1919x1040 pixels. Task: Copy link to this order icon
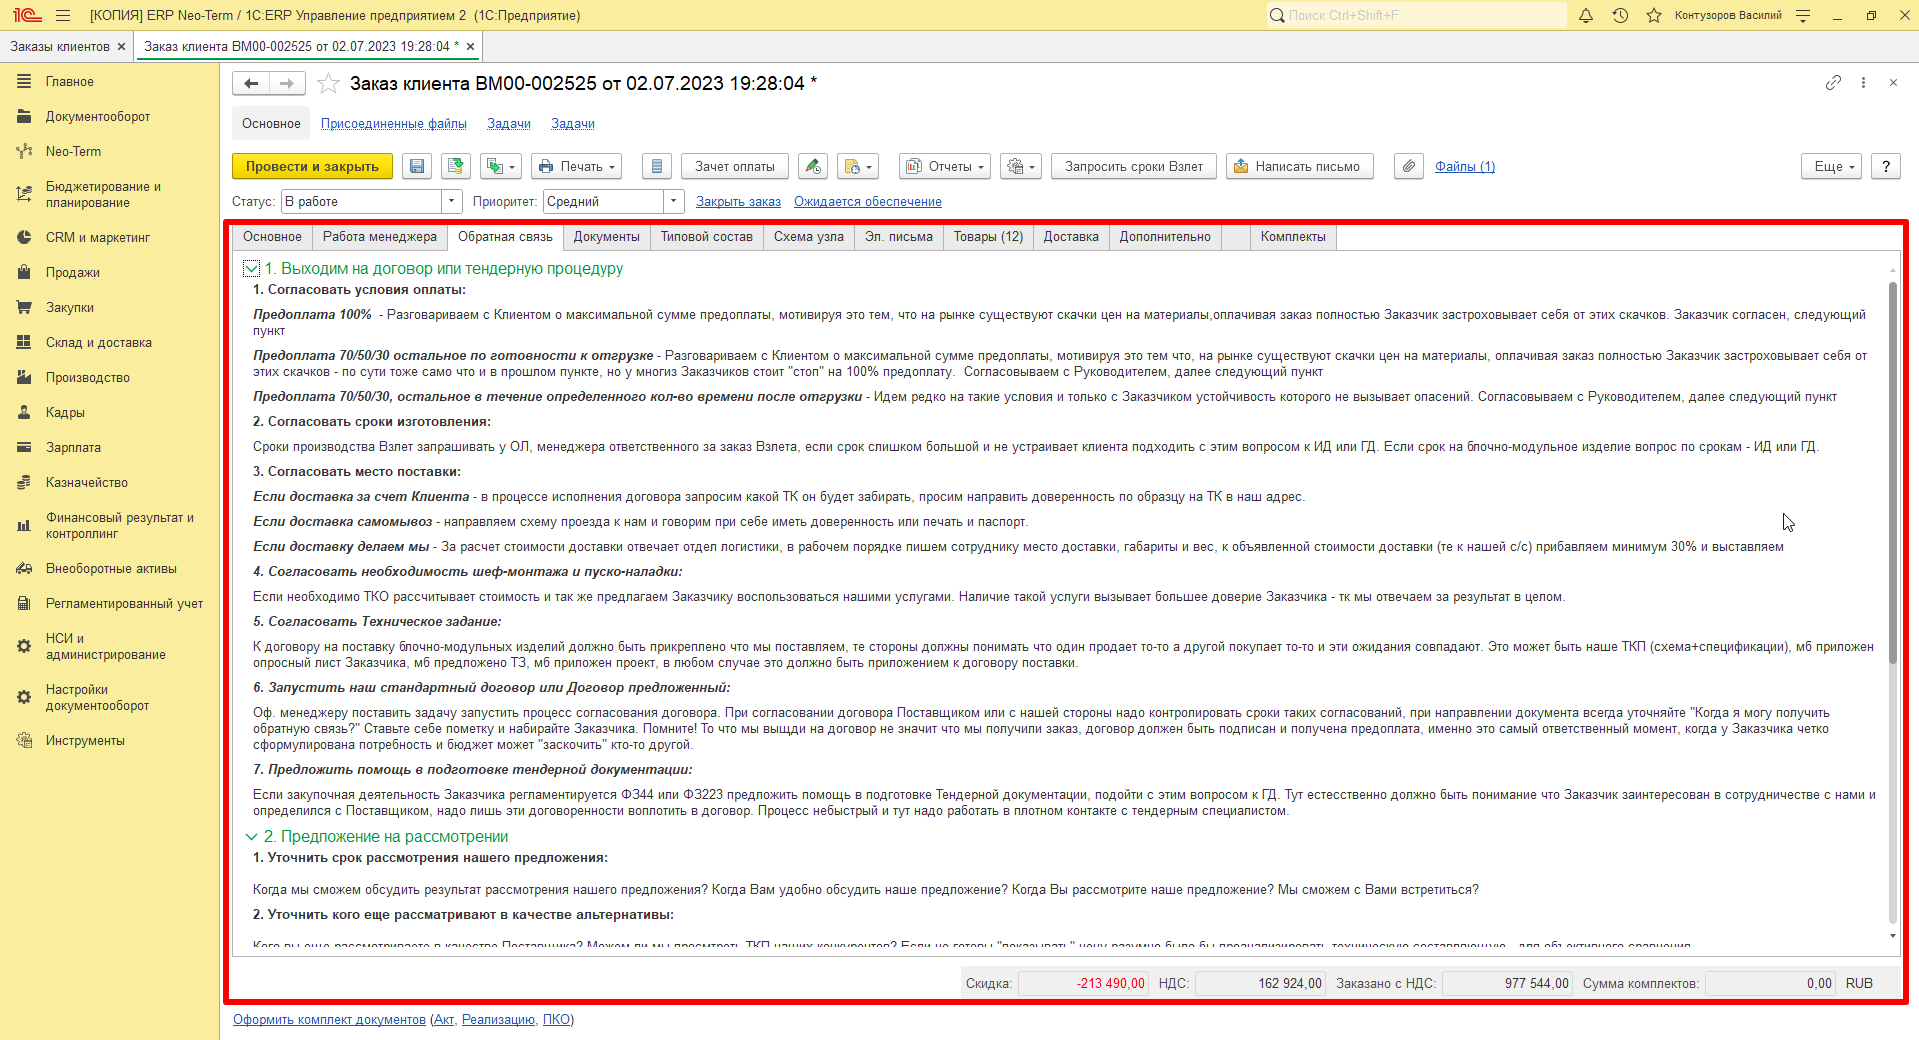pos(1833,83)
